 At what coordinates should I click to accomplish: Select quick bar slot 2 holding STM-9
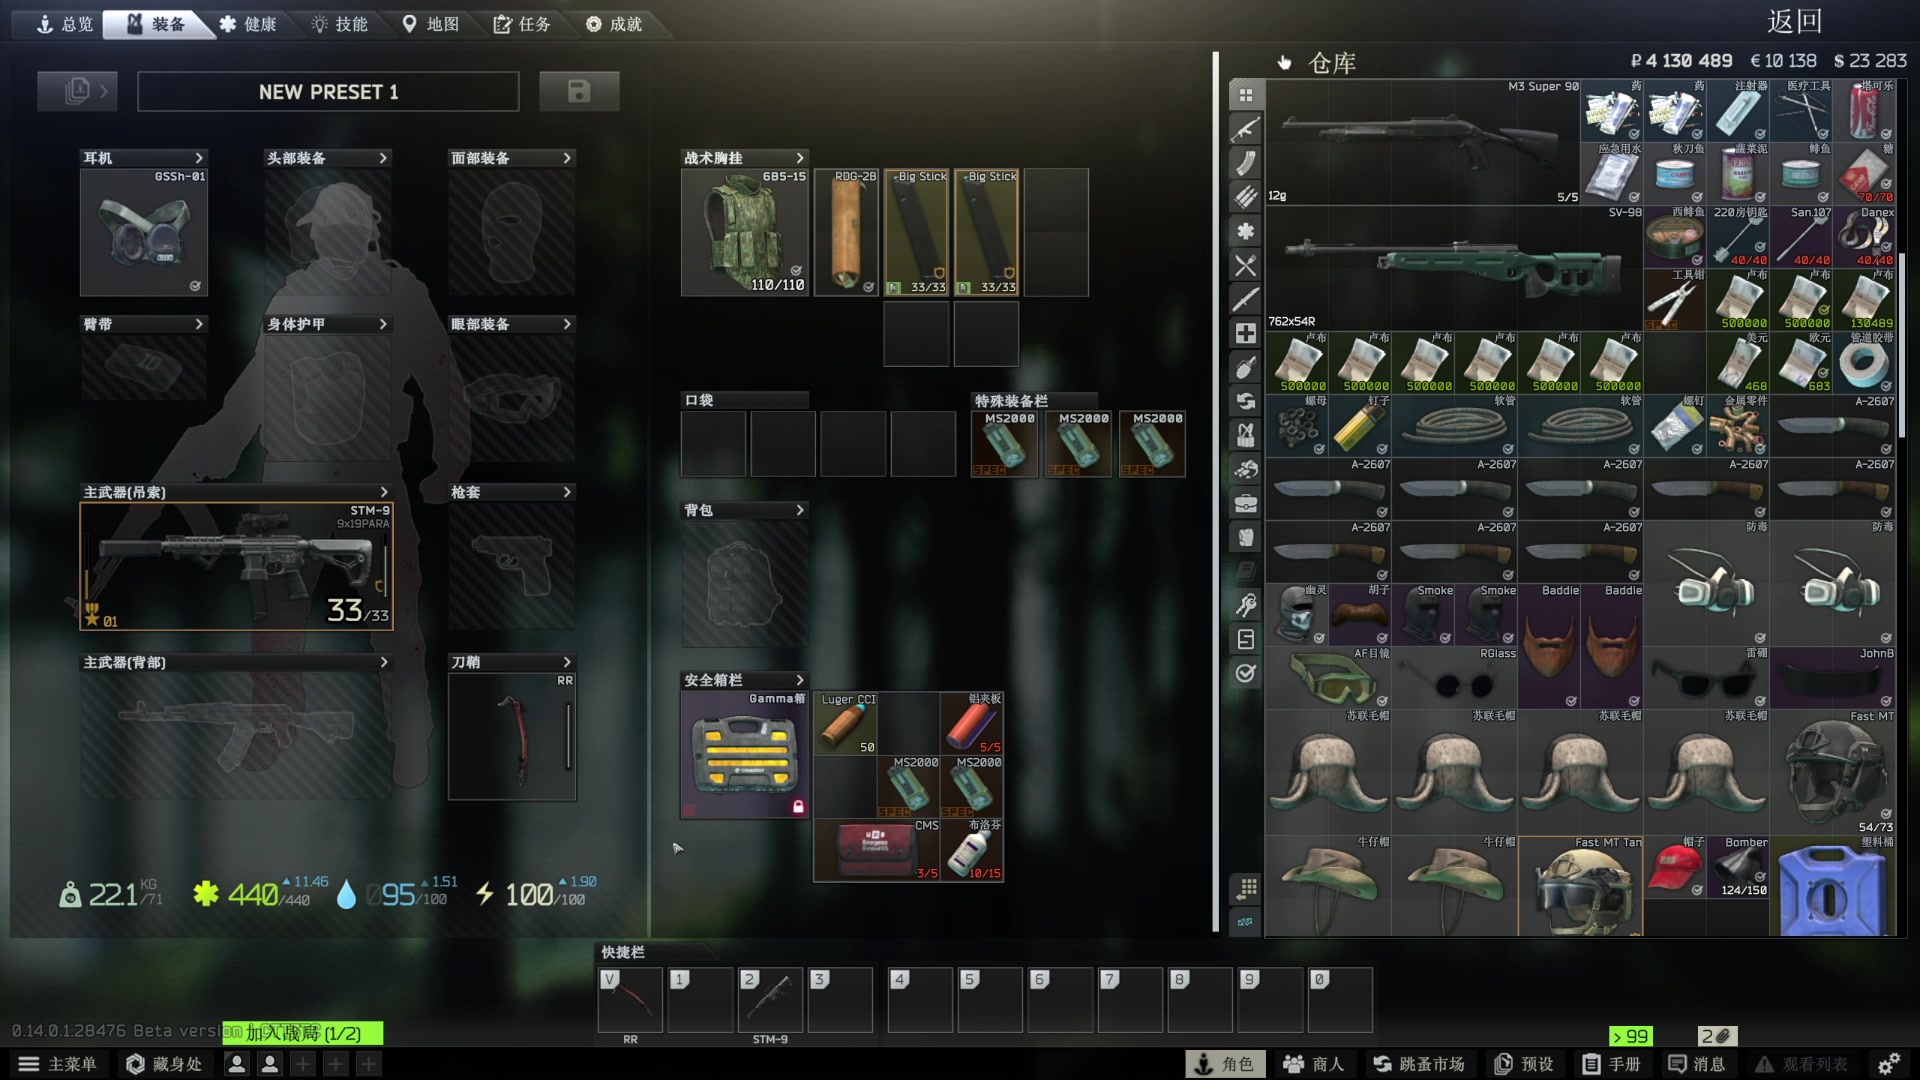[x=770, y=999]
